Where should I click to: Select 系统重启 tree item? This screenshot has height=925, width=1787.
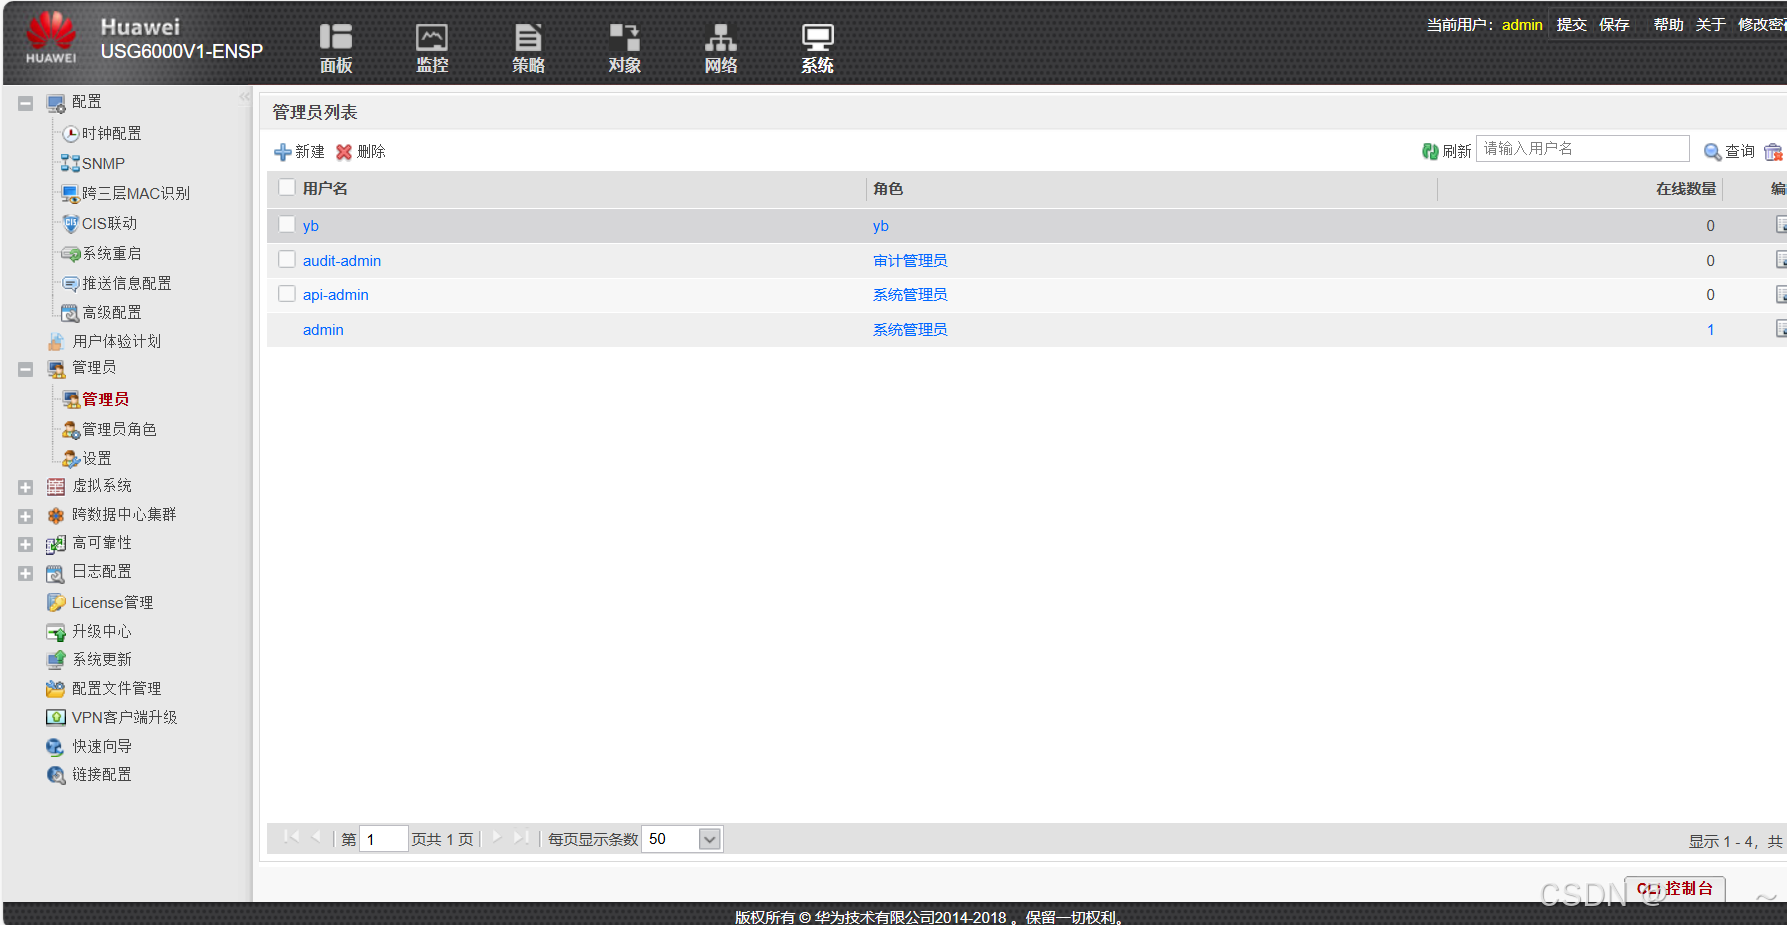(x=112, y=253)
